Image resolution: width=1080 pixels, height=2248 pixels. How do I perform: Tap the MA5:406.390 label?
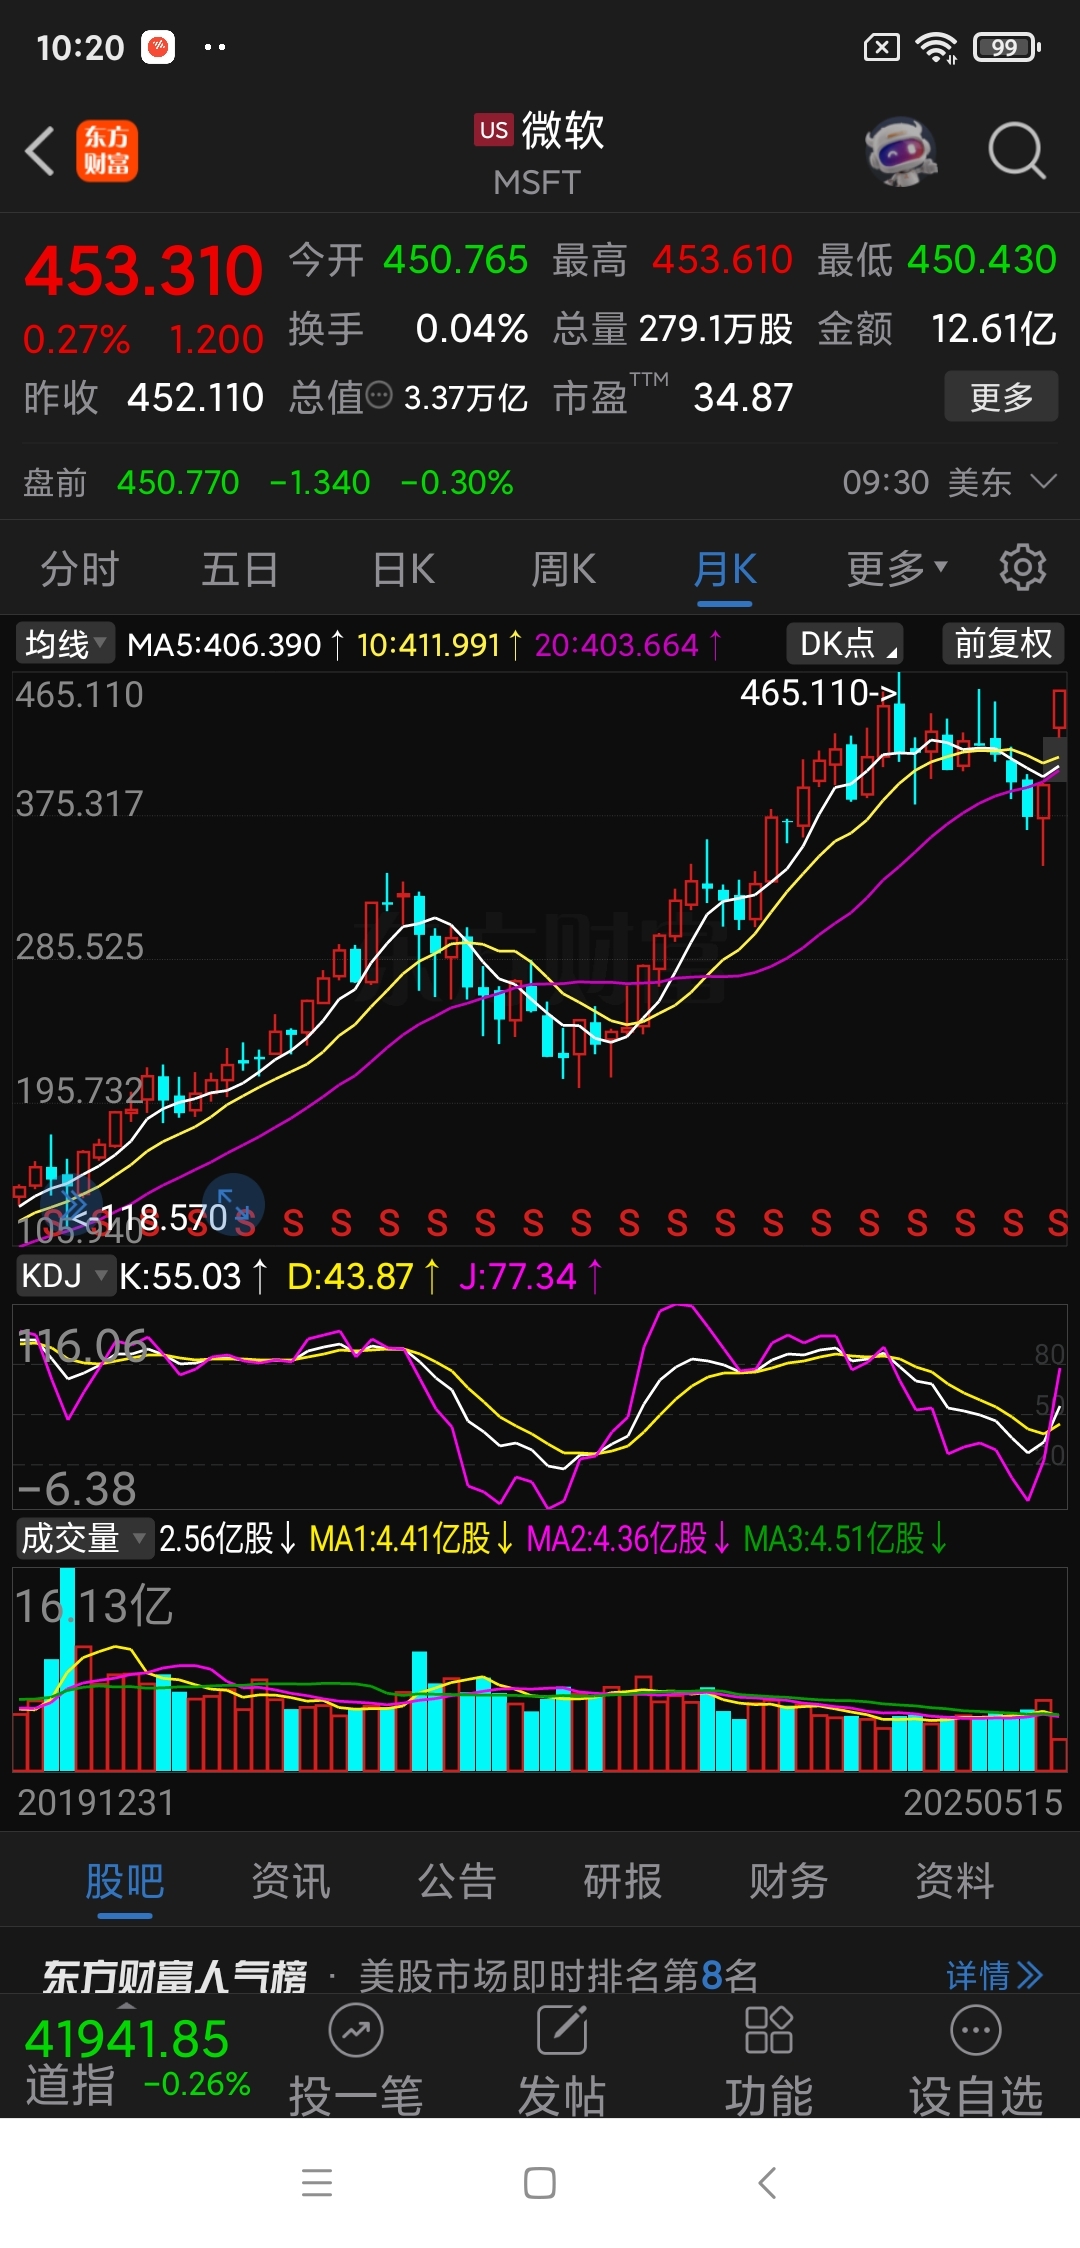(225, 645)
